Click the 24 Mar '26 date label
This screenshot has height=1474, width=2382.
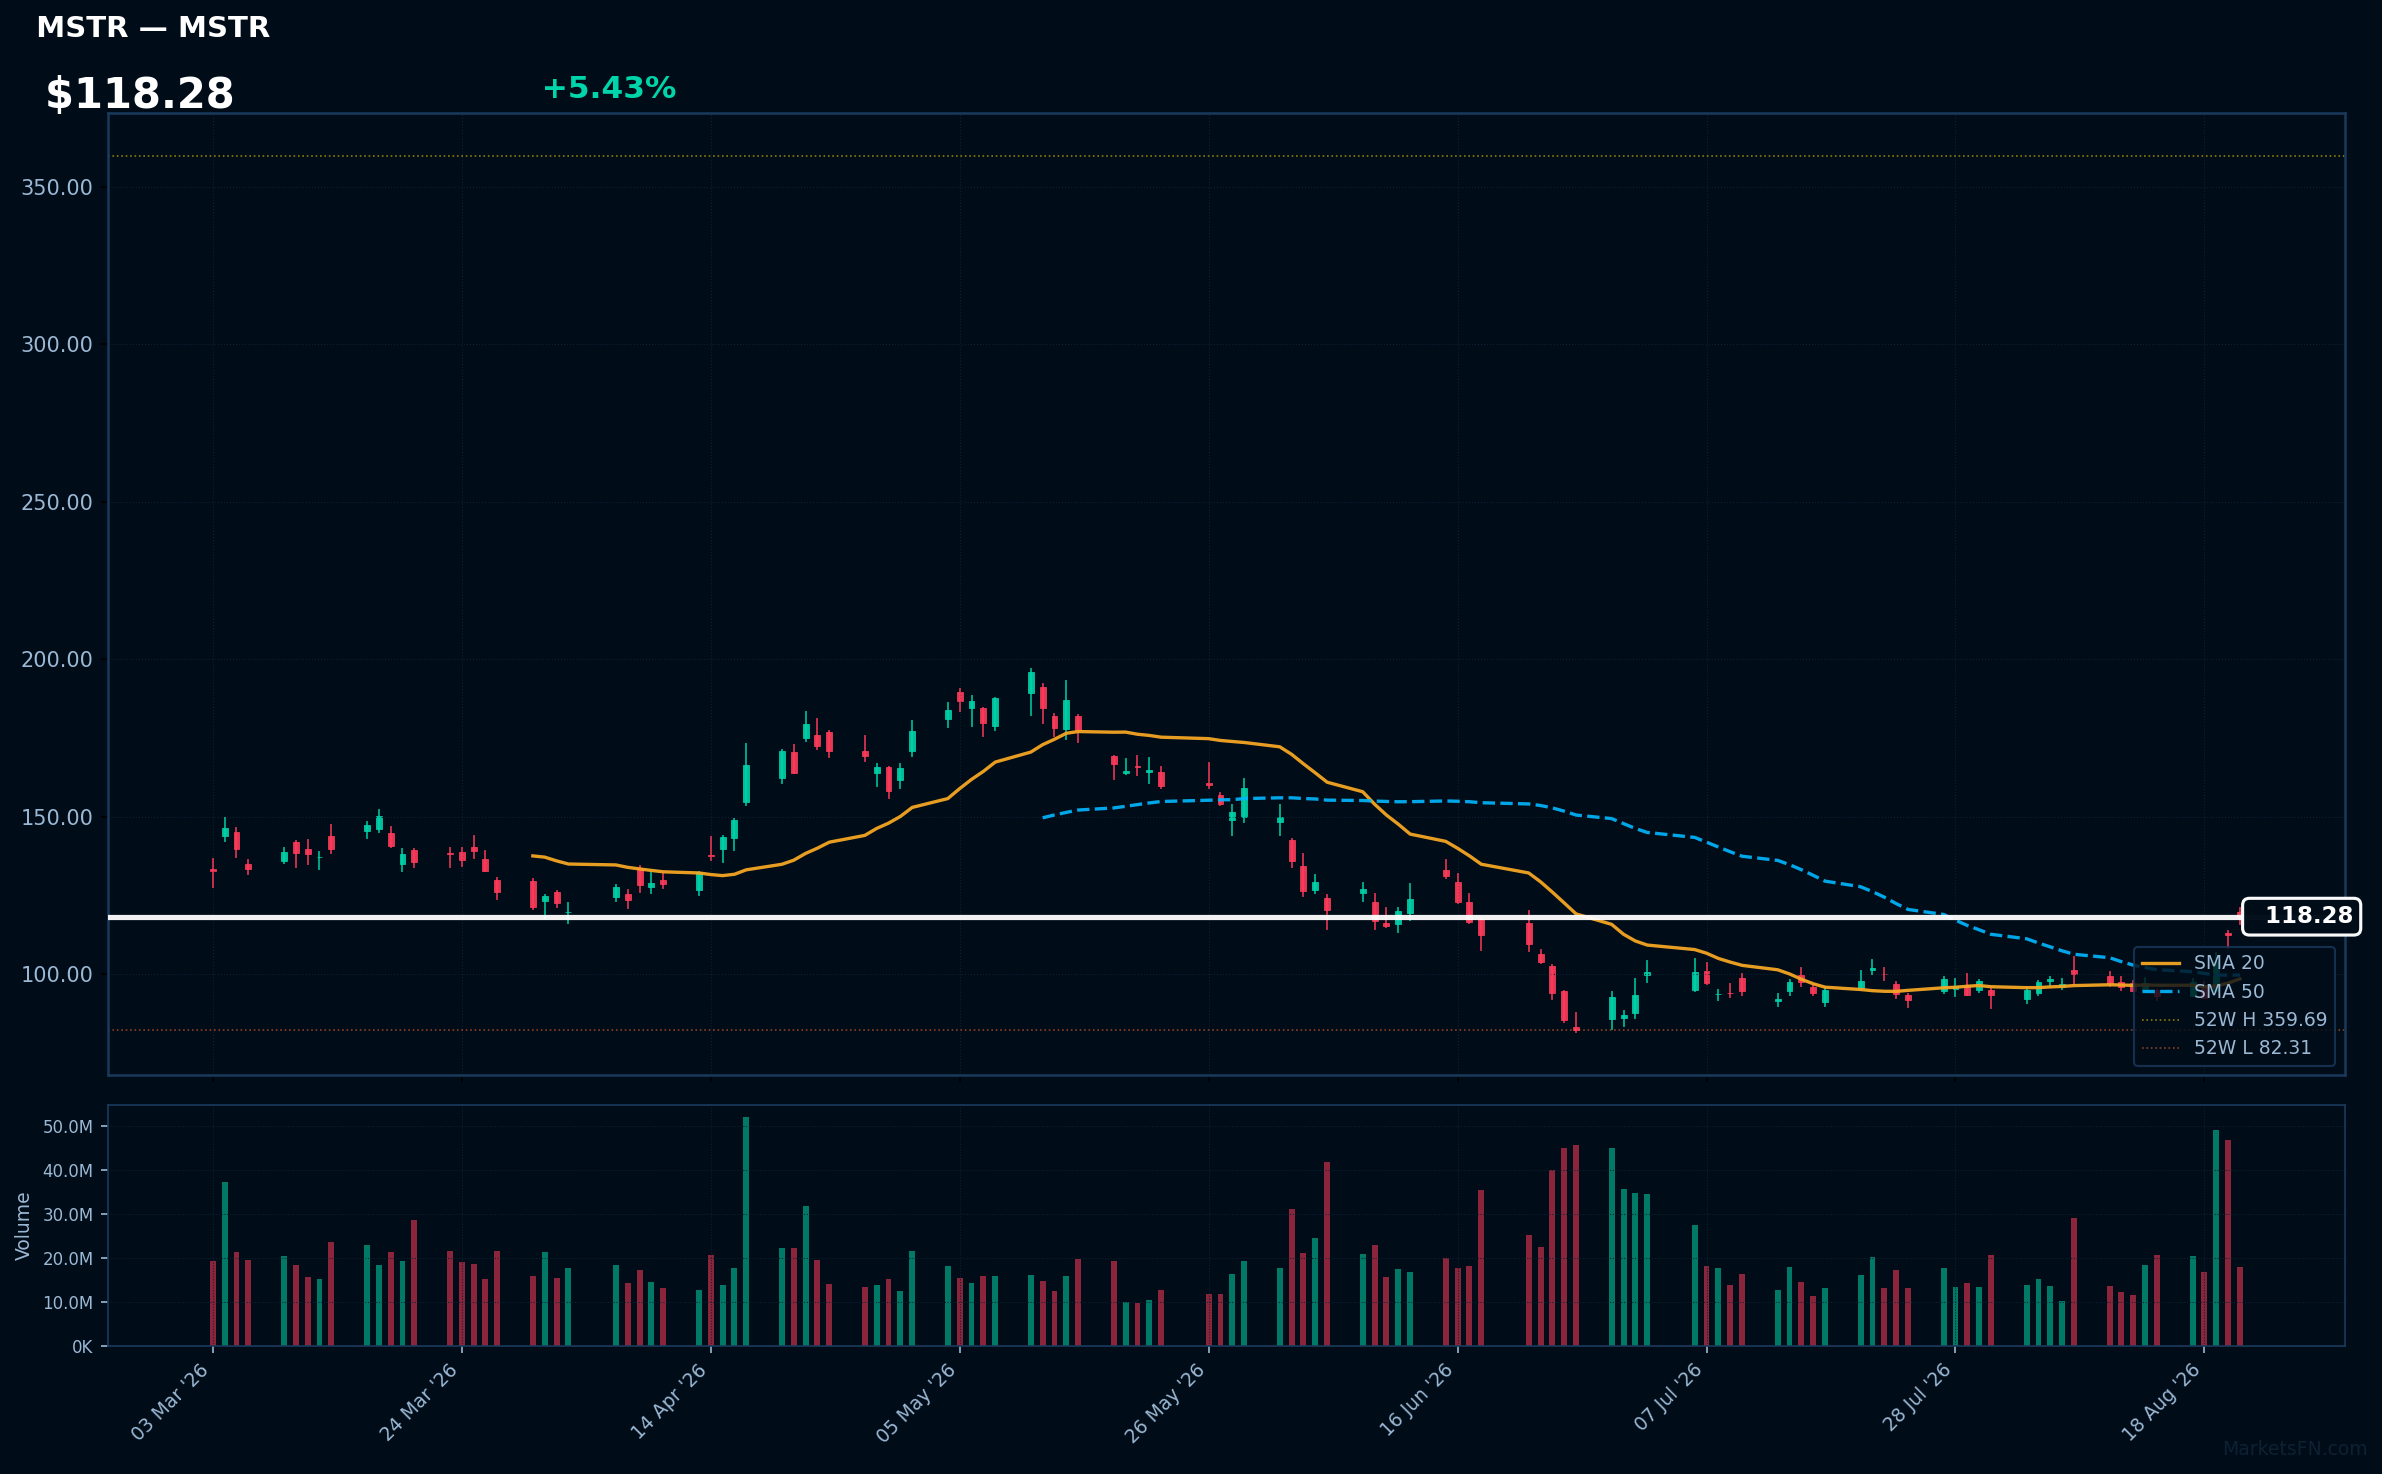tap(419, 1401)
